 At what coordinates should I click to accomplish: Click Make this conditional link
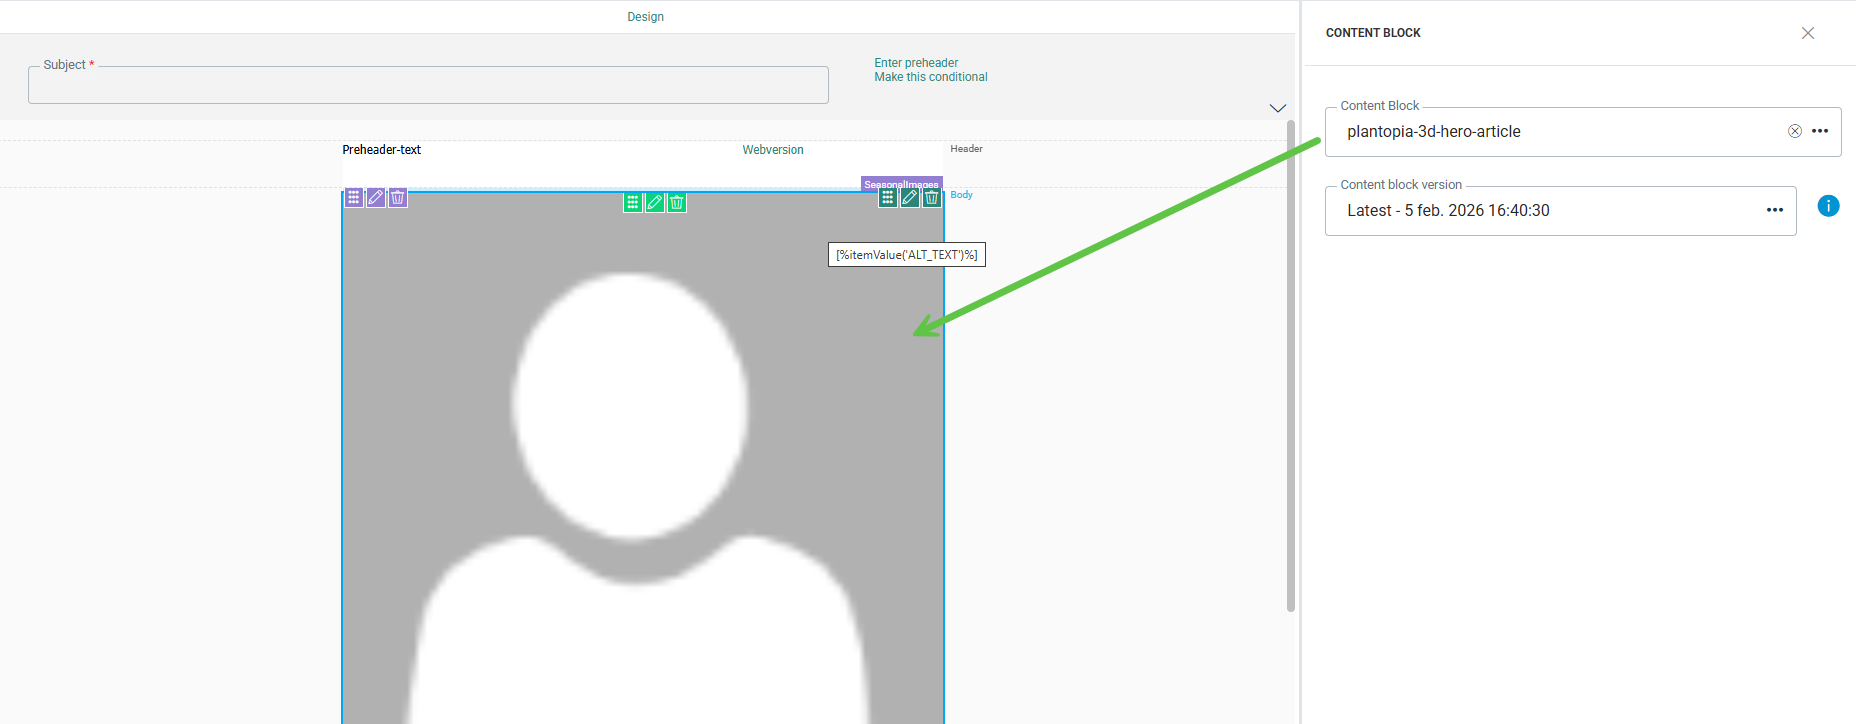(x=931, y=77)
